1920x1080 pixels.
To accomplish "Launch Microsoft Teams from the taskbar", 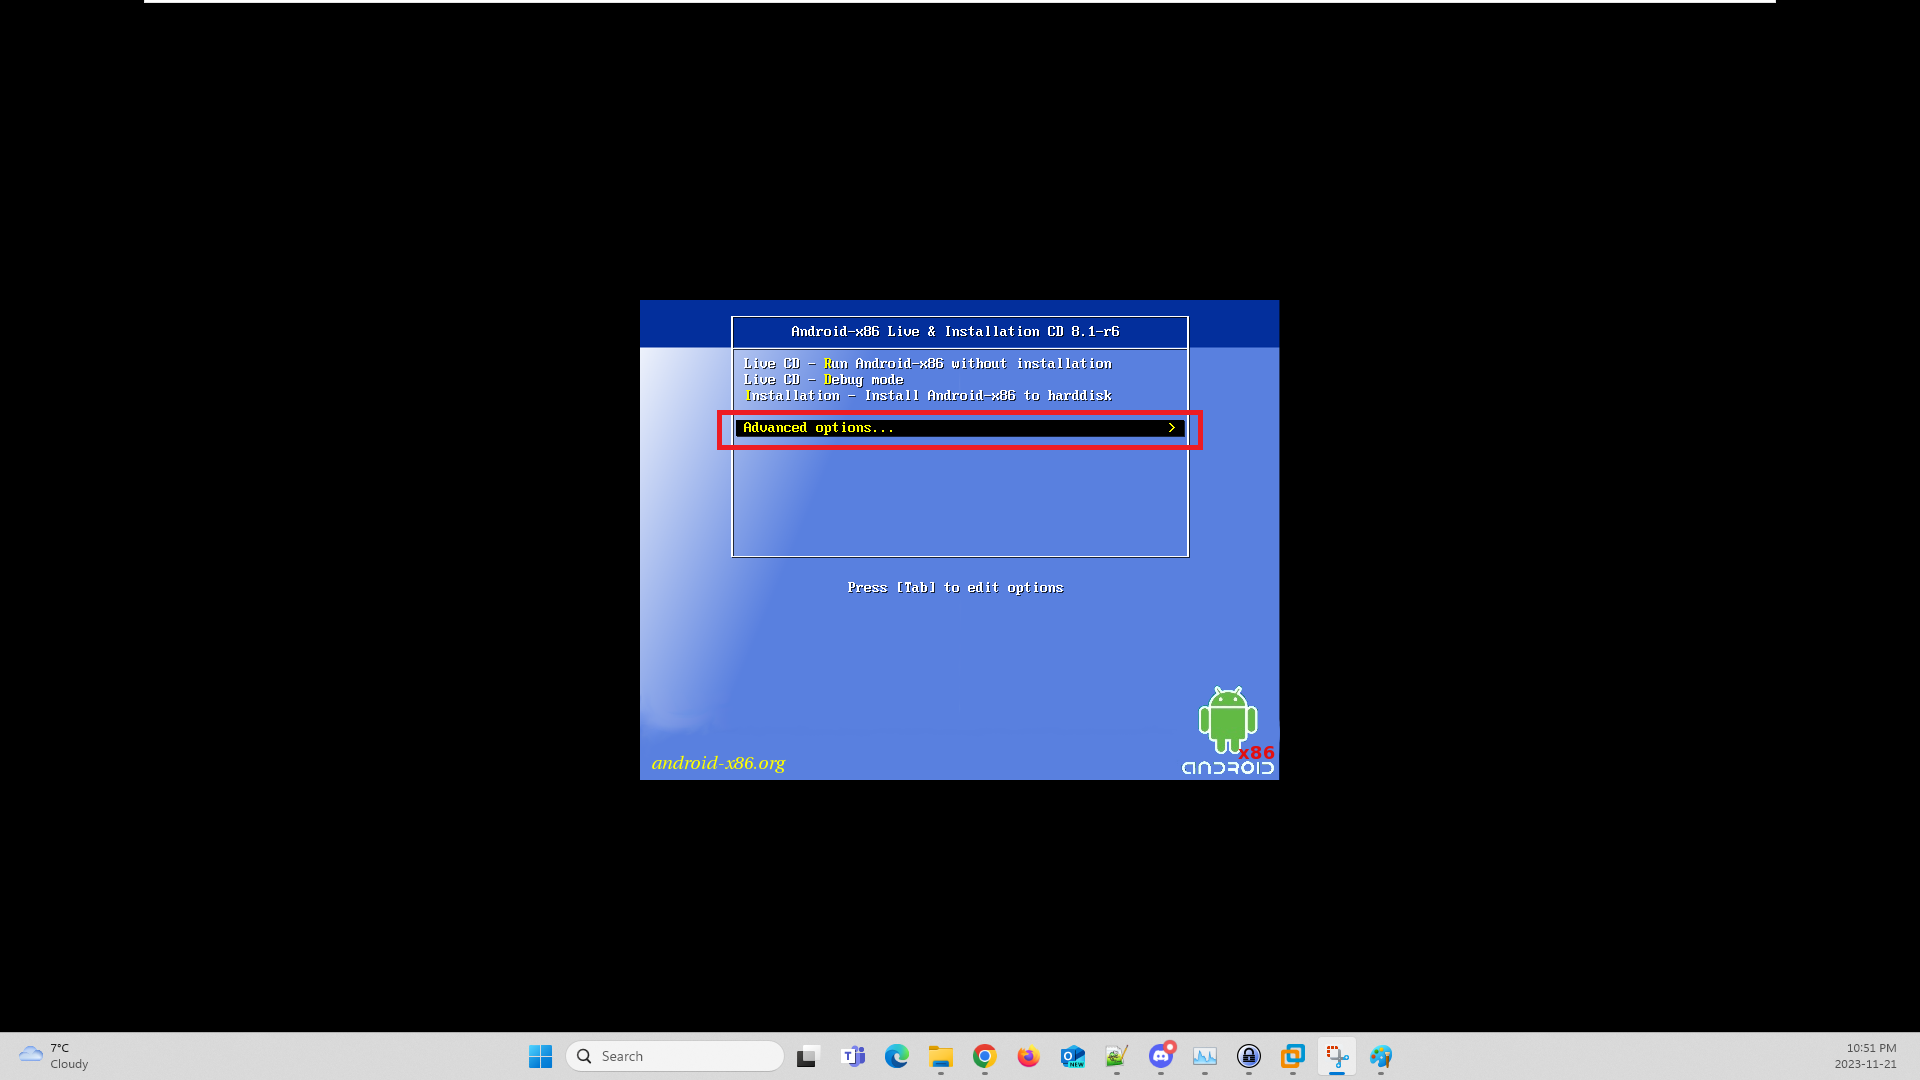I will pyautogui.click(x=853, y=1056).
